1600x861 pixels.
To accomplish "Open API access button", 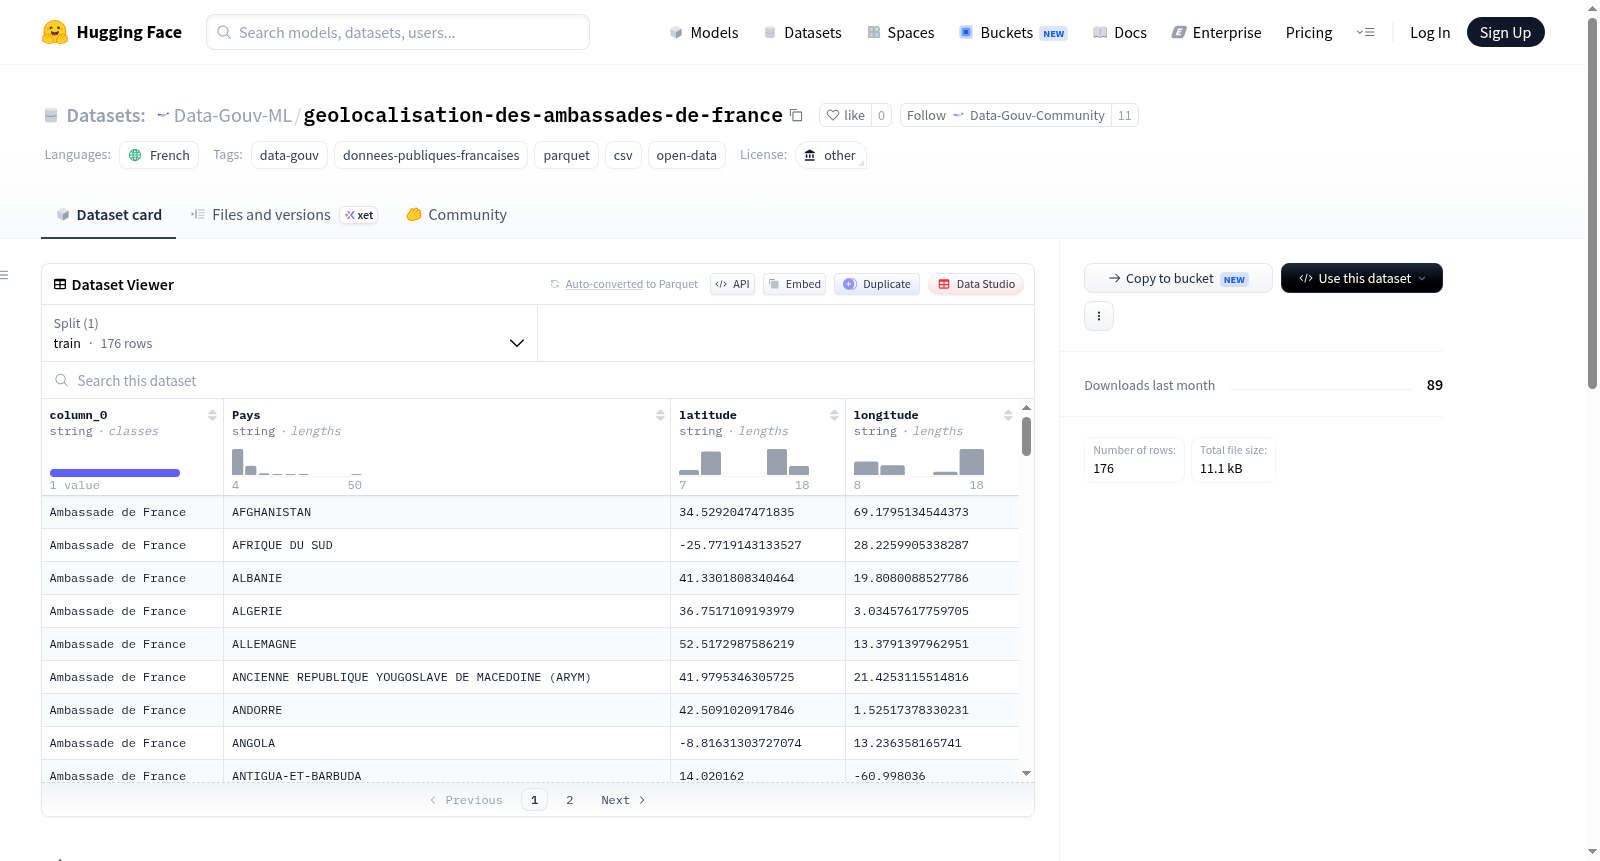I will pos(732,284).
